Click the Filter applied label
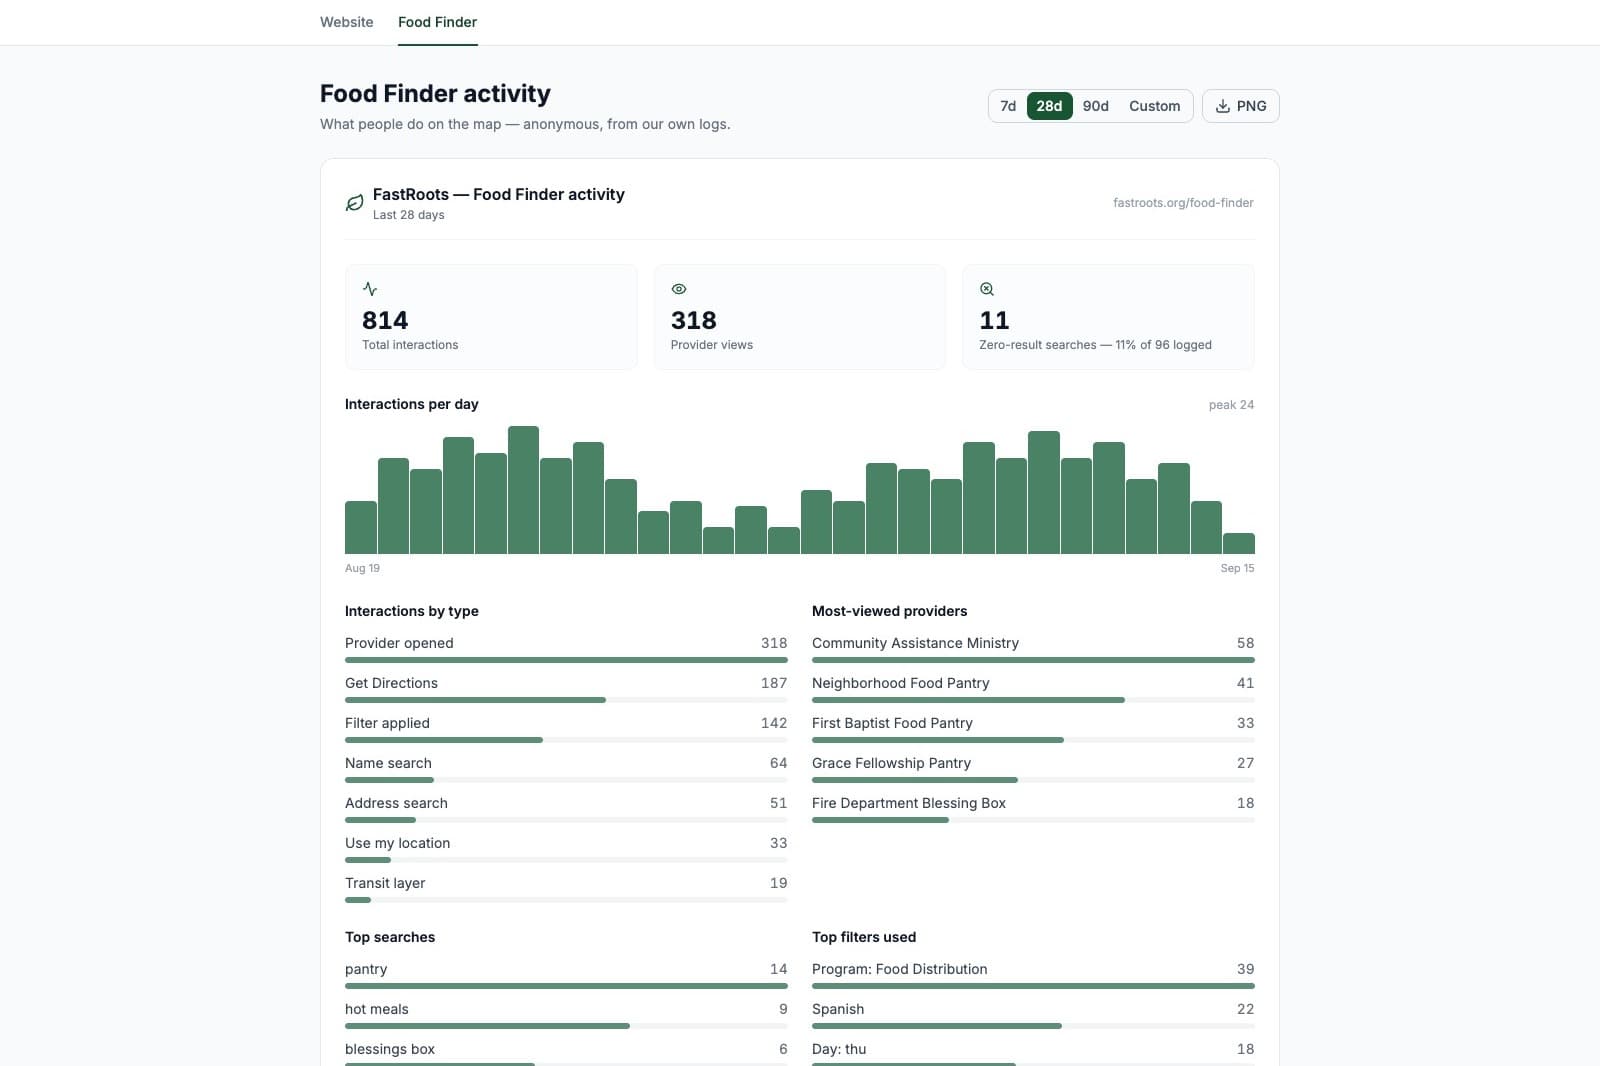The image size is (1600, 1066). click(x=387, y=723)
